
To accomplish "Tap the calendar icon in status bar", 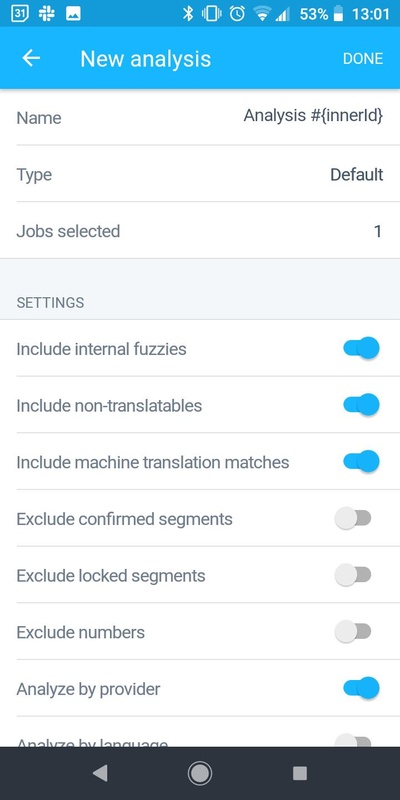I will tap(20, 14).
